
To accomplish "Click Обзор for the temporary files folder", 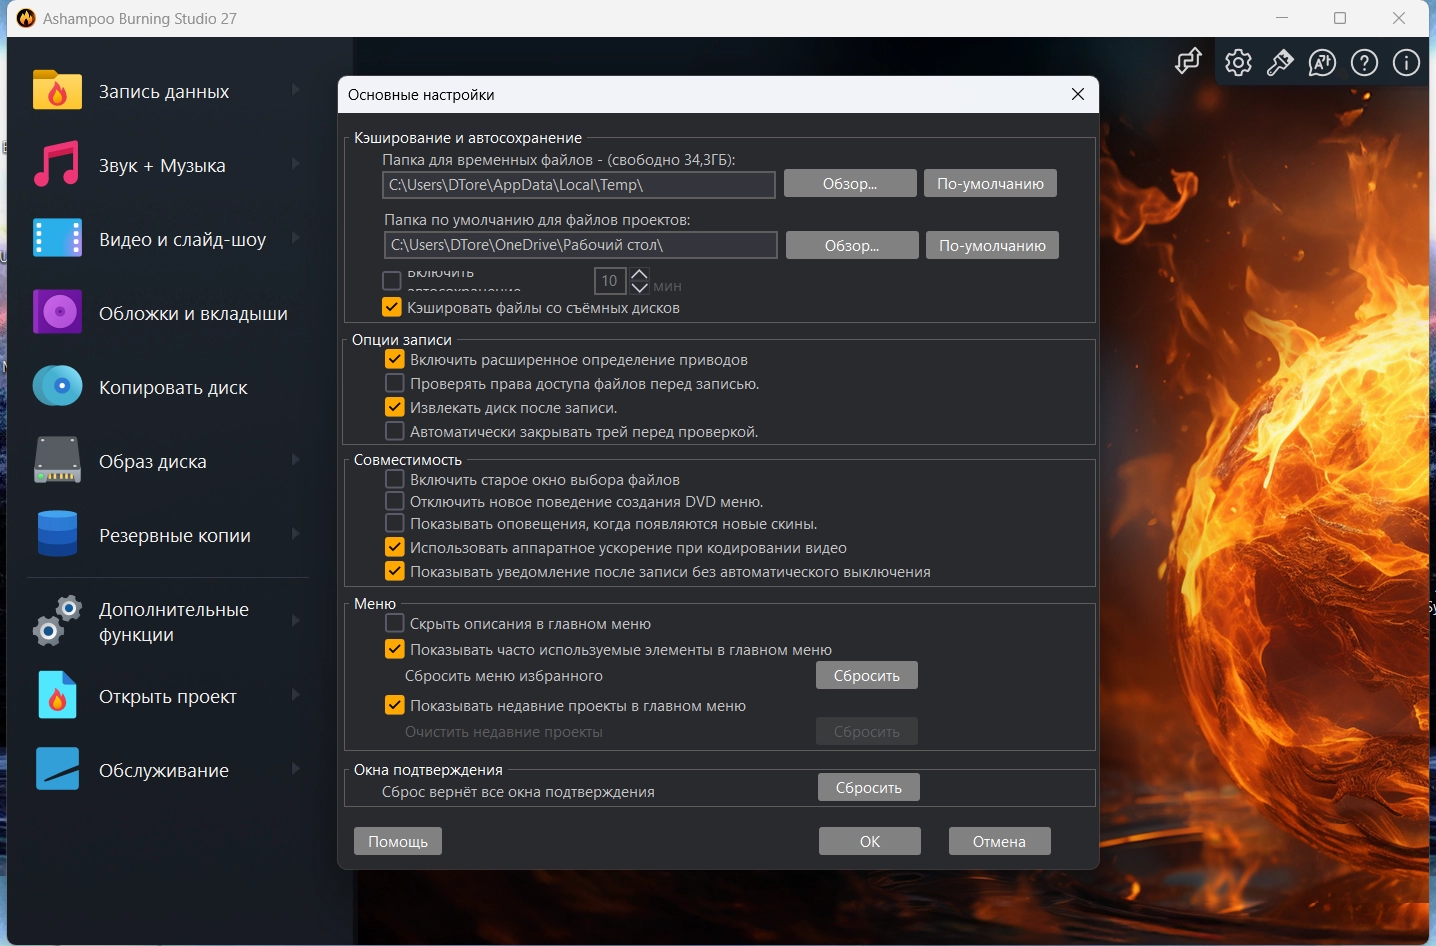I will point(849,184).
